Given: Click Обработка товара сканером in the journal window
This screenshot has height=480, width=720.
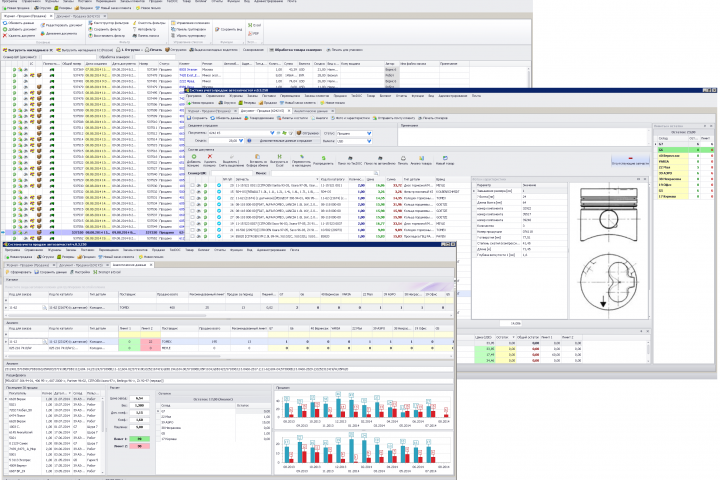Looking at the screenshot, I should coord(295,50).
